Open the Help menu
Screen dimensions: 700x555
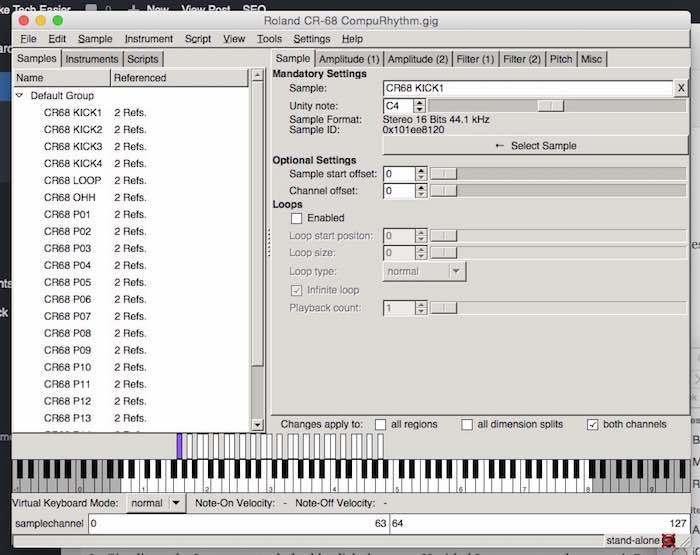pyautogui.click(x=352, y=39)
